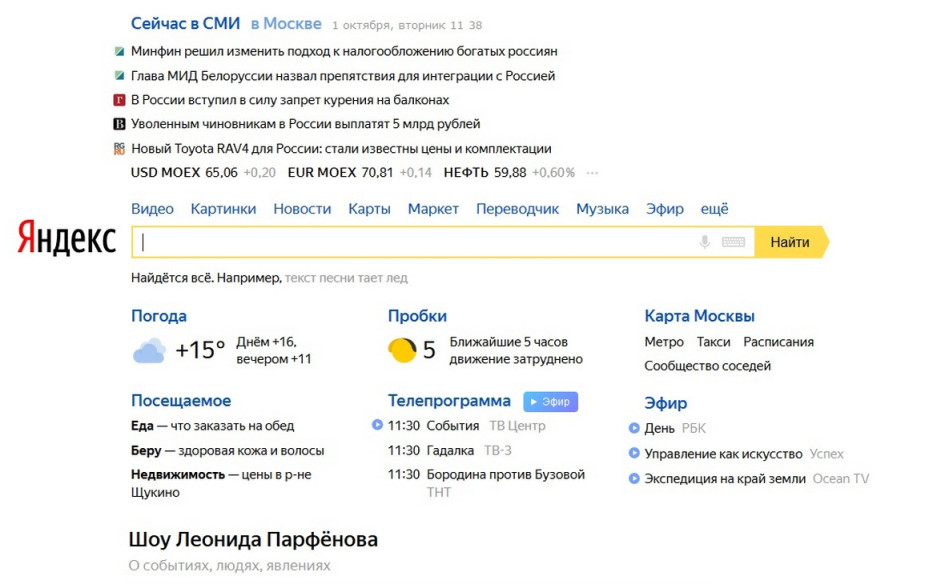Open the Новый Toyota RAV4 headline

(x=341, y=149)
